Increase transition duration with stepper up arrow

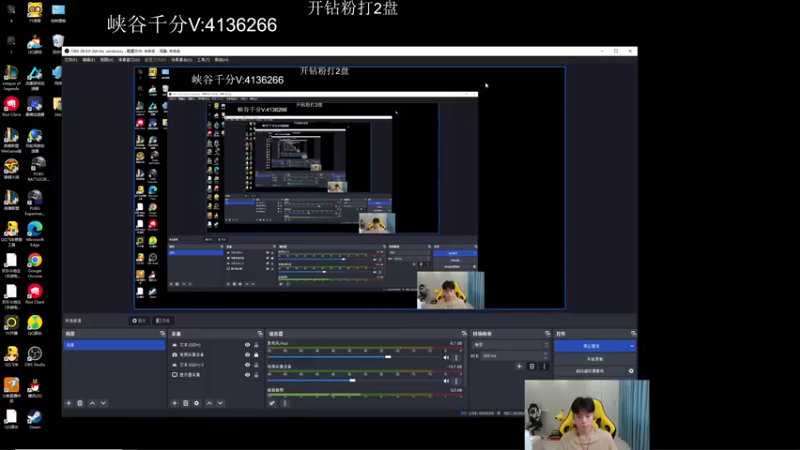[x=546, y=354]
